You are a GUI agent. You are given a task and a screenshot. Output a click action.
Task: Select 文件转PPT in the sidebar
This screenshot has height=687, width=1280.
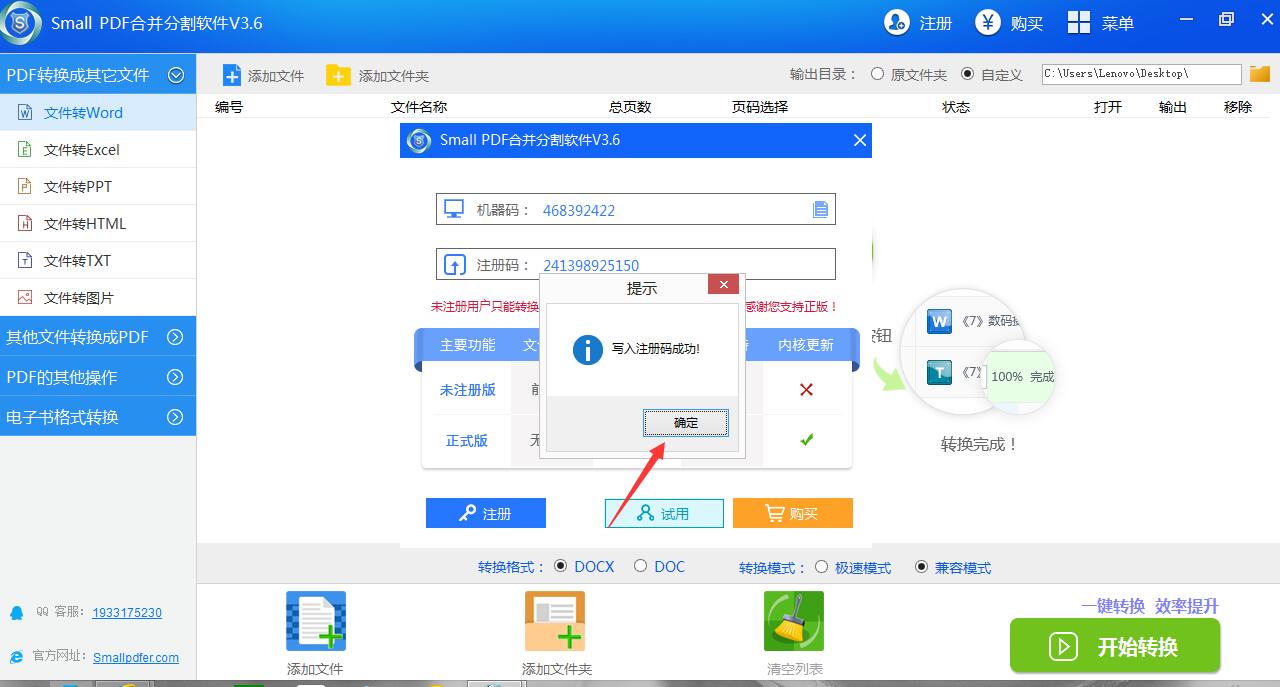click(x=98, y=187)
